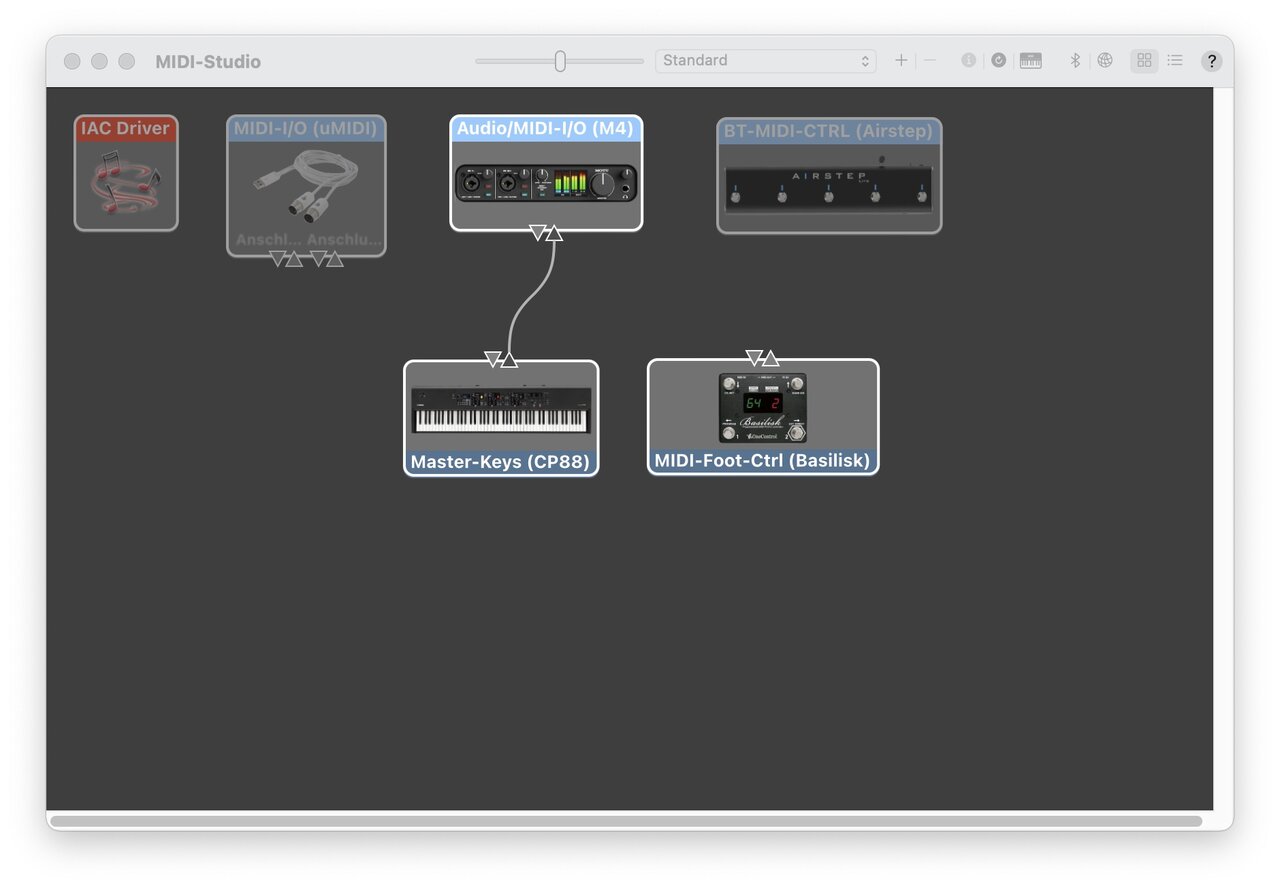Adjust the icon size slider
The image size is (1280, 888).
(560, 61)
